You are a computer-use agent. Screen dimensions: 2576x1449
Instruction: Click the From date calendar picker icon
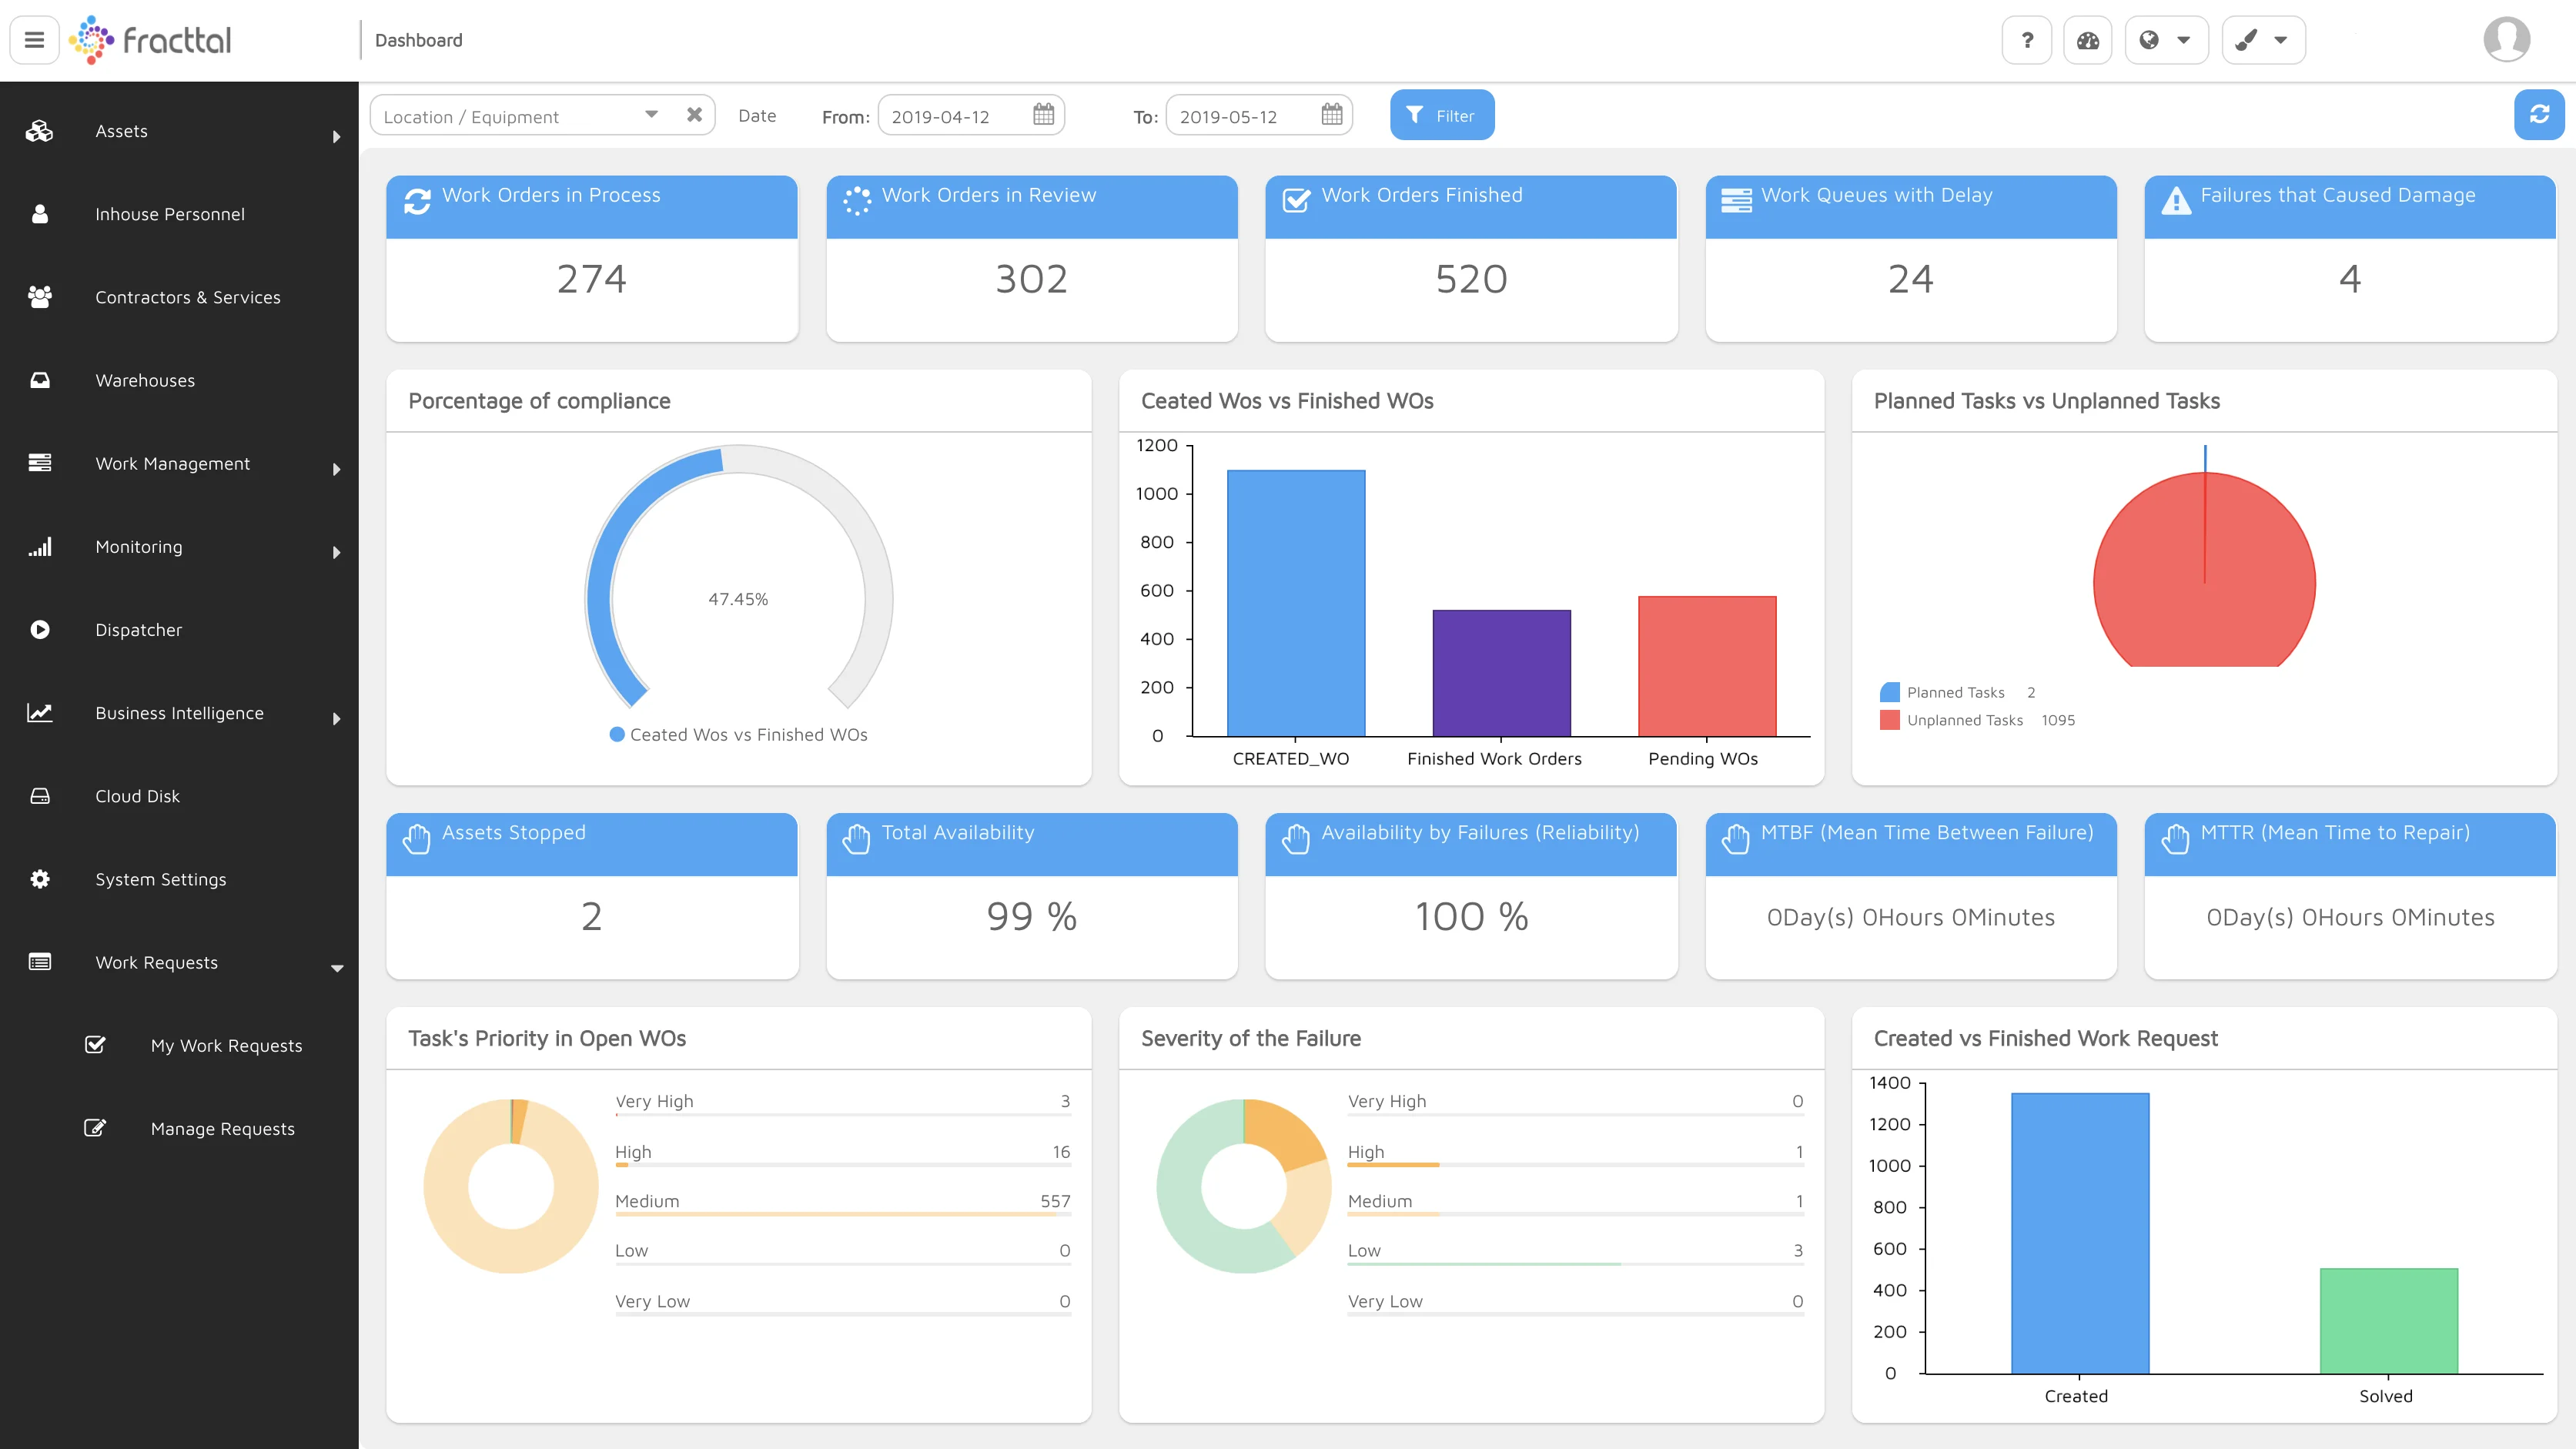pos(1044,115)
